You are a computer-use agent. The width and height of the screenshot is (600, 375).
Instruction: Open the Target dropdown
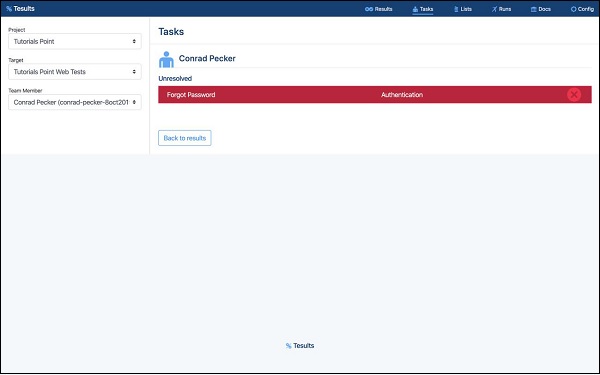pyautogui.click(x=75, y=72)
